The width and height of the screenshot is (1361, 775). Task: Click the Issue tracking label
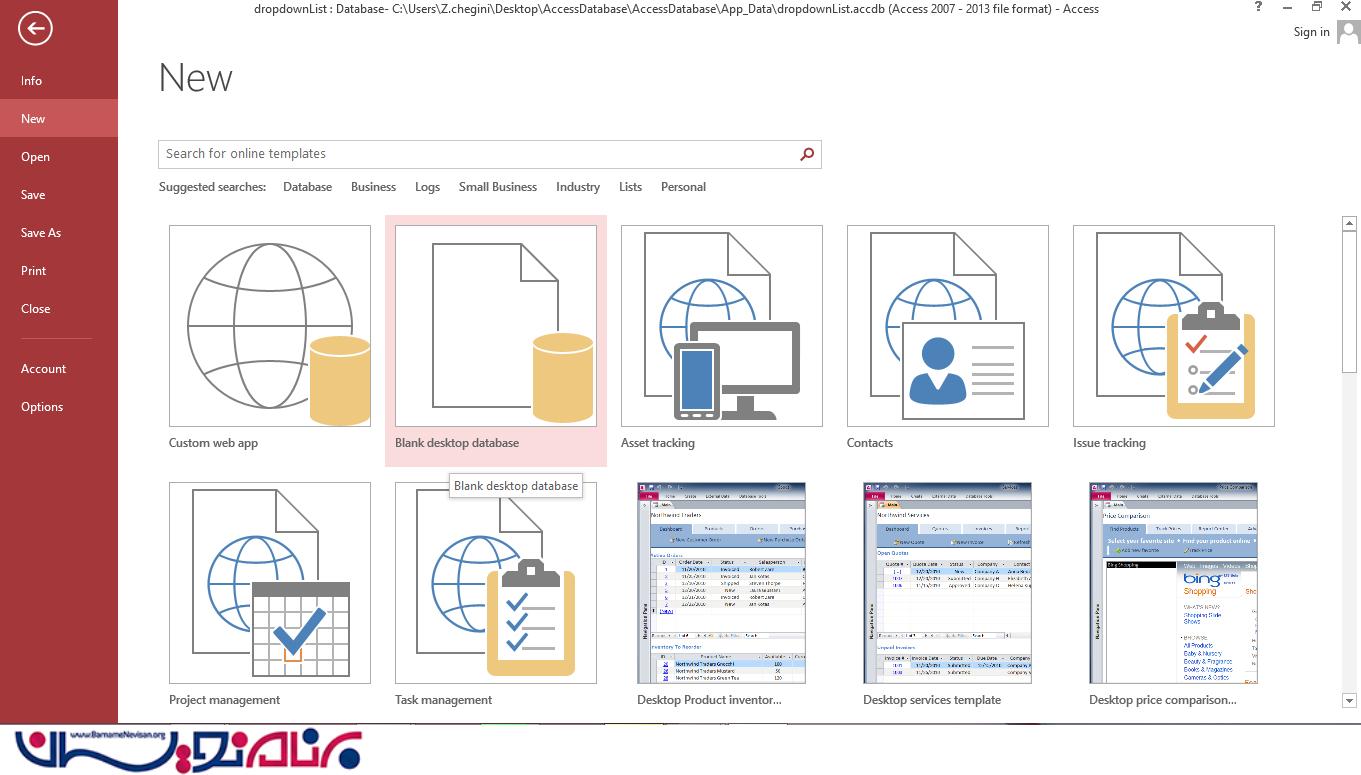(1109, 443)
